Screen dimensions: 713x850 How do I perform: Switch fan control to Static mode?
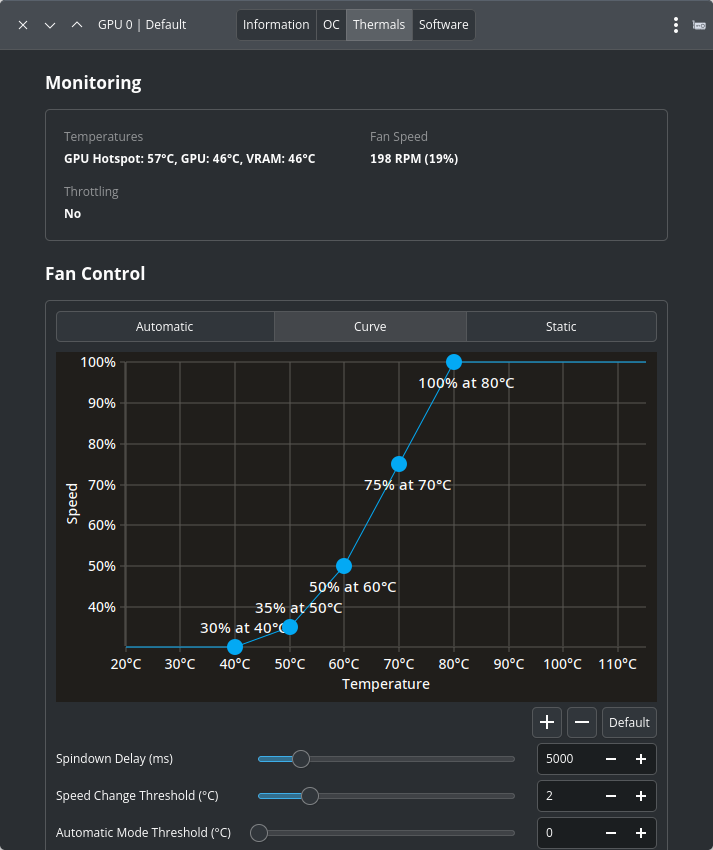561,327
